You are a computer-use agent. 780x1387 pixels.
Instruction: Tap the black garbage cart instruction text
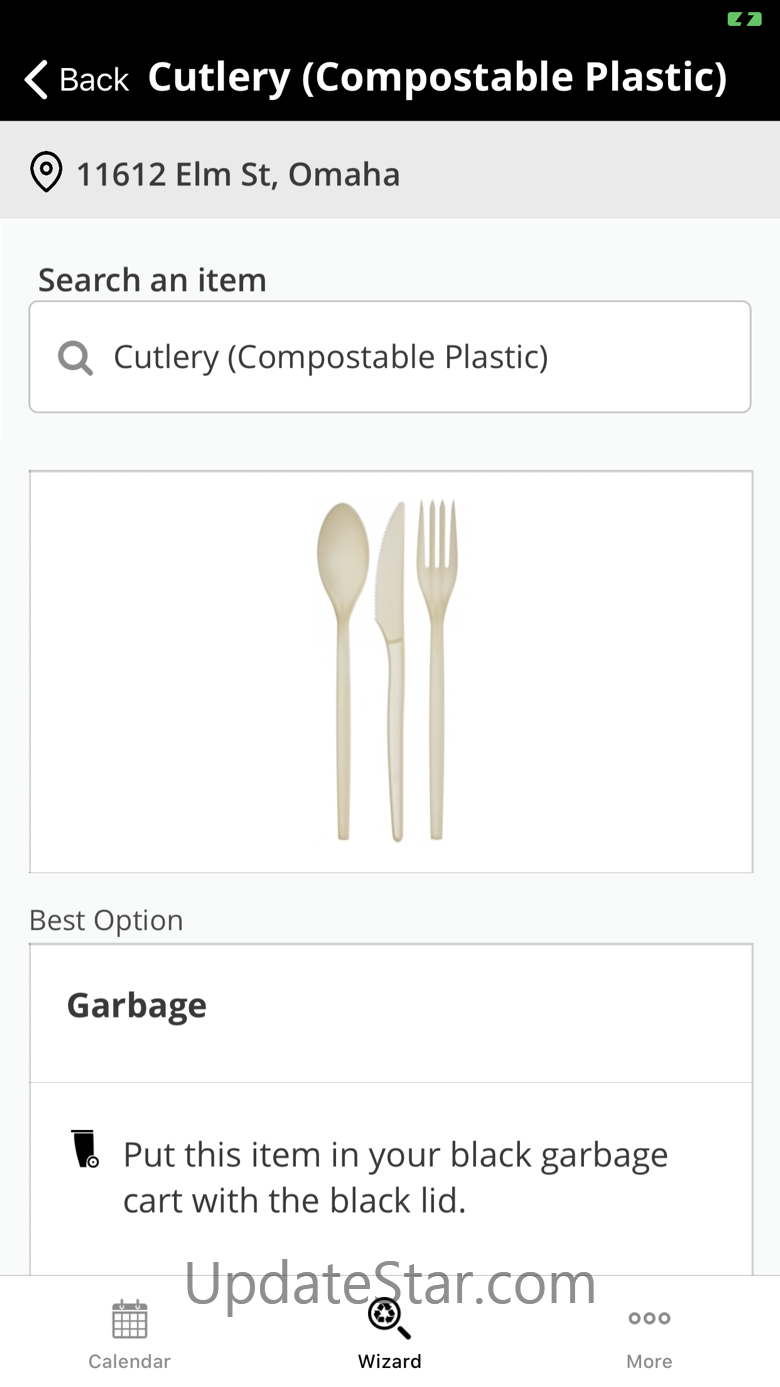tap(396, 1177)
